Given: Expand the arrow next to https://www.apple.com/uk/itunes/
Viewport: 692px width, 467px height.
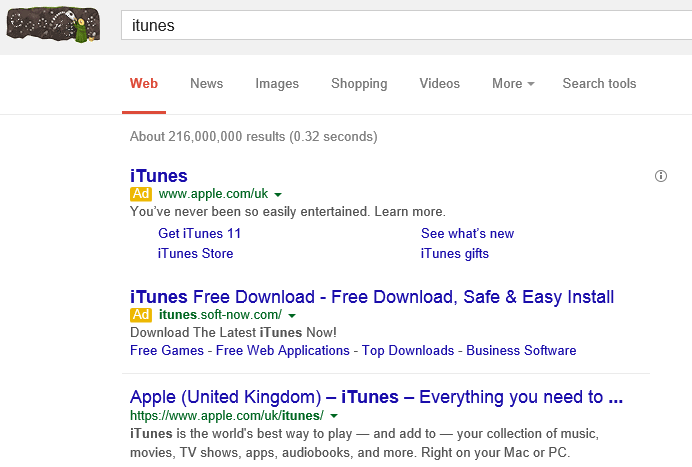Looking at the screenshot, I should click(334, 416).
